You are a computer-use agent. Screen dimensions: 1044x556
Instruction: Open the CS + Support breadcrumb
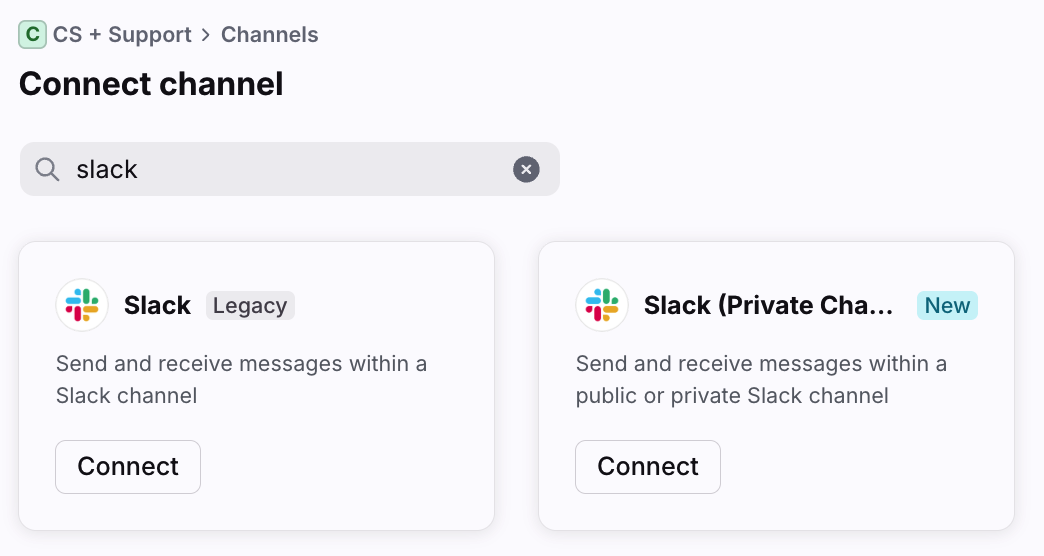tap(122, 35)
